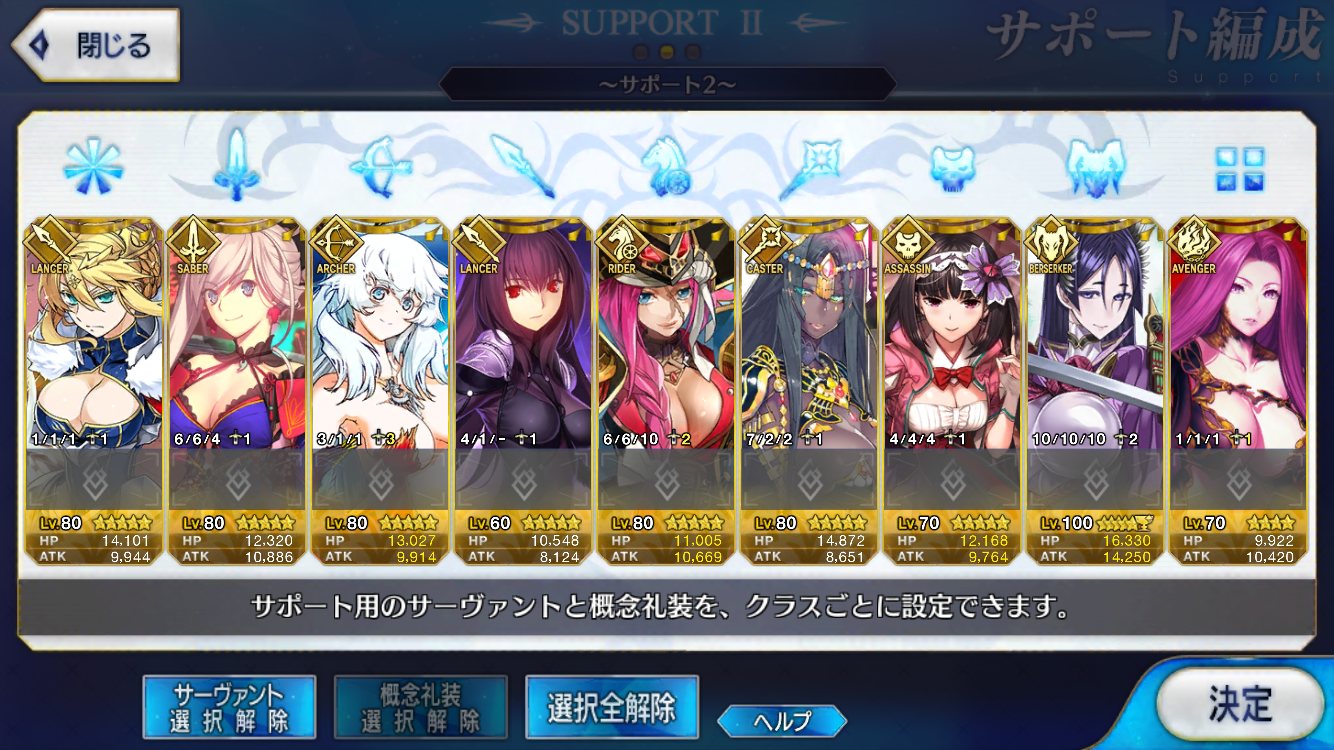Select the Caster staff class icon
Viewport: 1334px width, 750px height.
810,166
